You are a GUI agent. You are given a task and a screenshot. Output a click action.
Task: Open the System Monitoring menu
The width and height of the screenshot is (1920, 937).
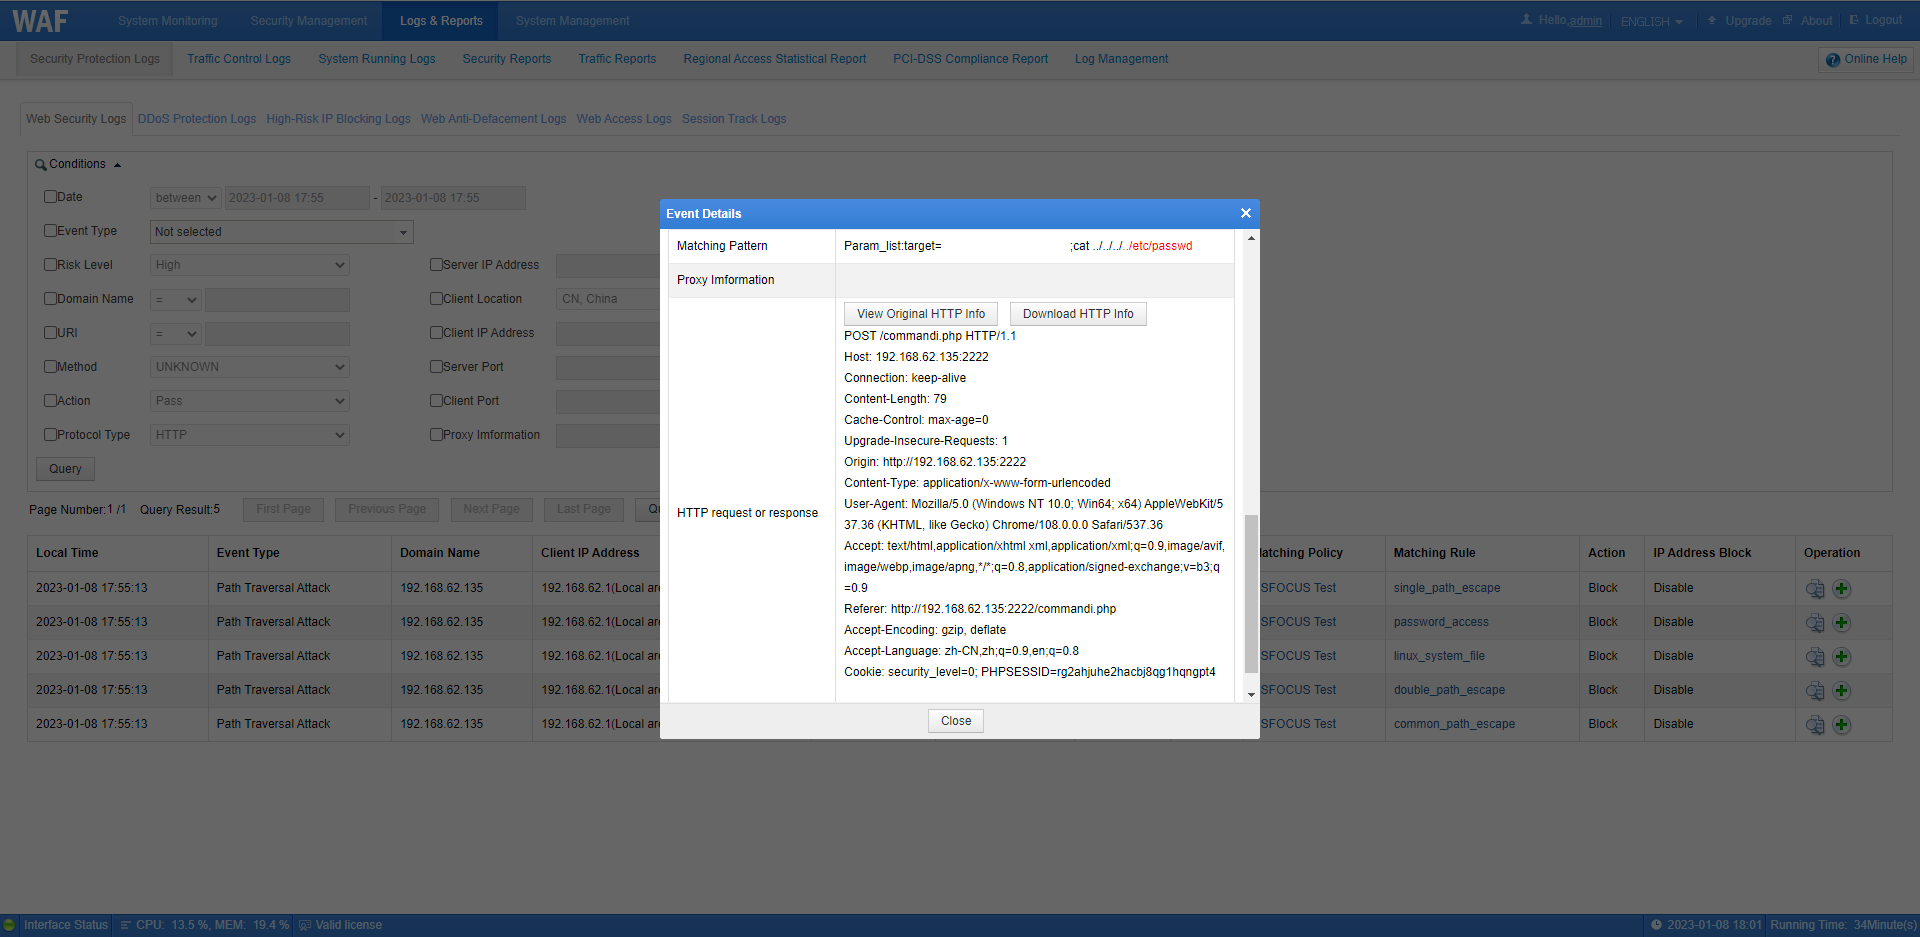point(167,21)
